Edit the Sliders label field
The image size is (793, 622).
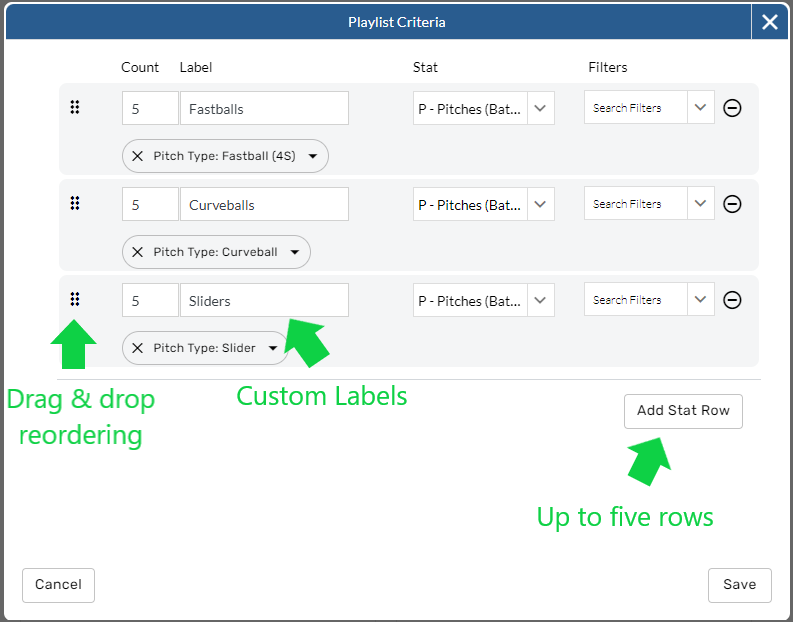coord(264,300)
